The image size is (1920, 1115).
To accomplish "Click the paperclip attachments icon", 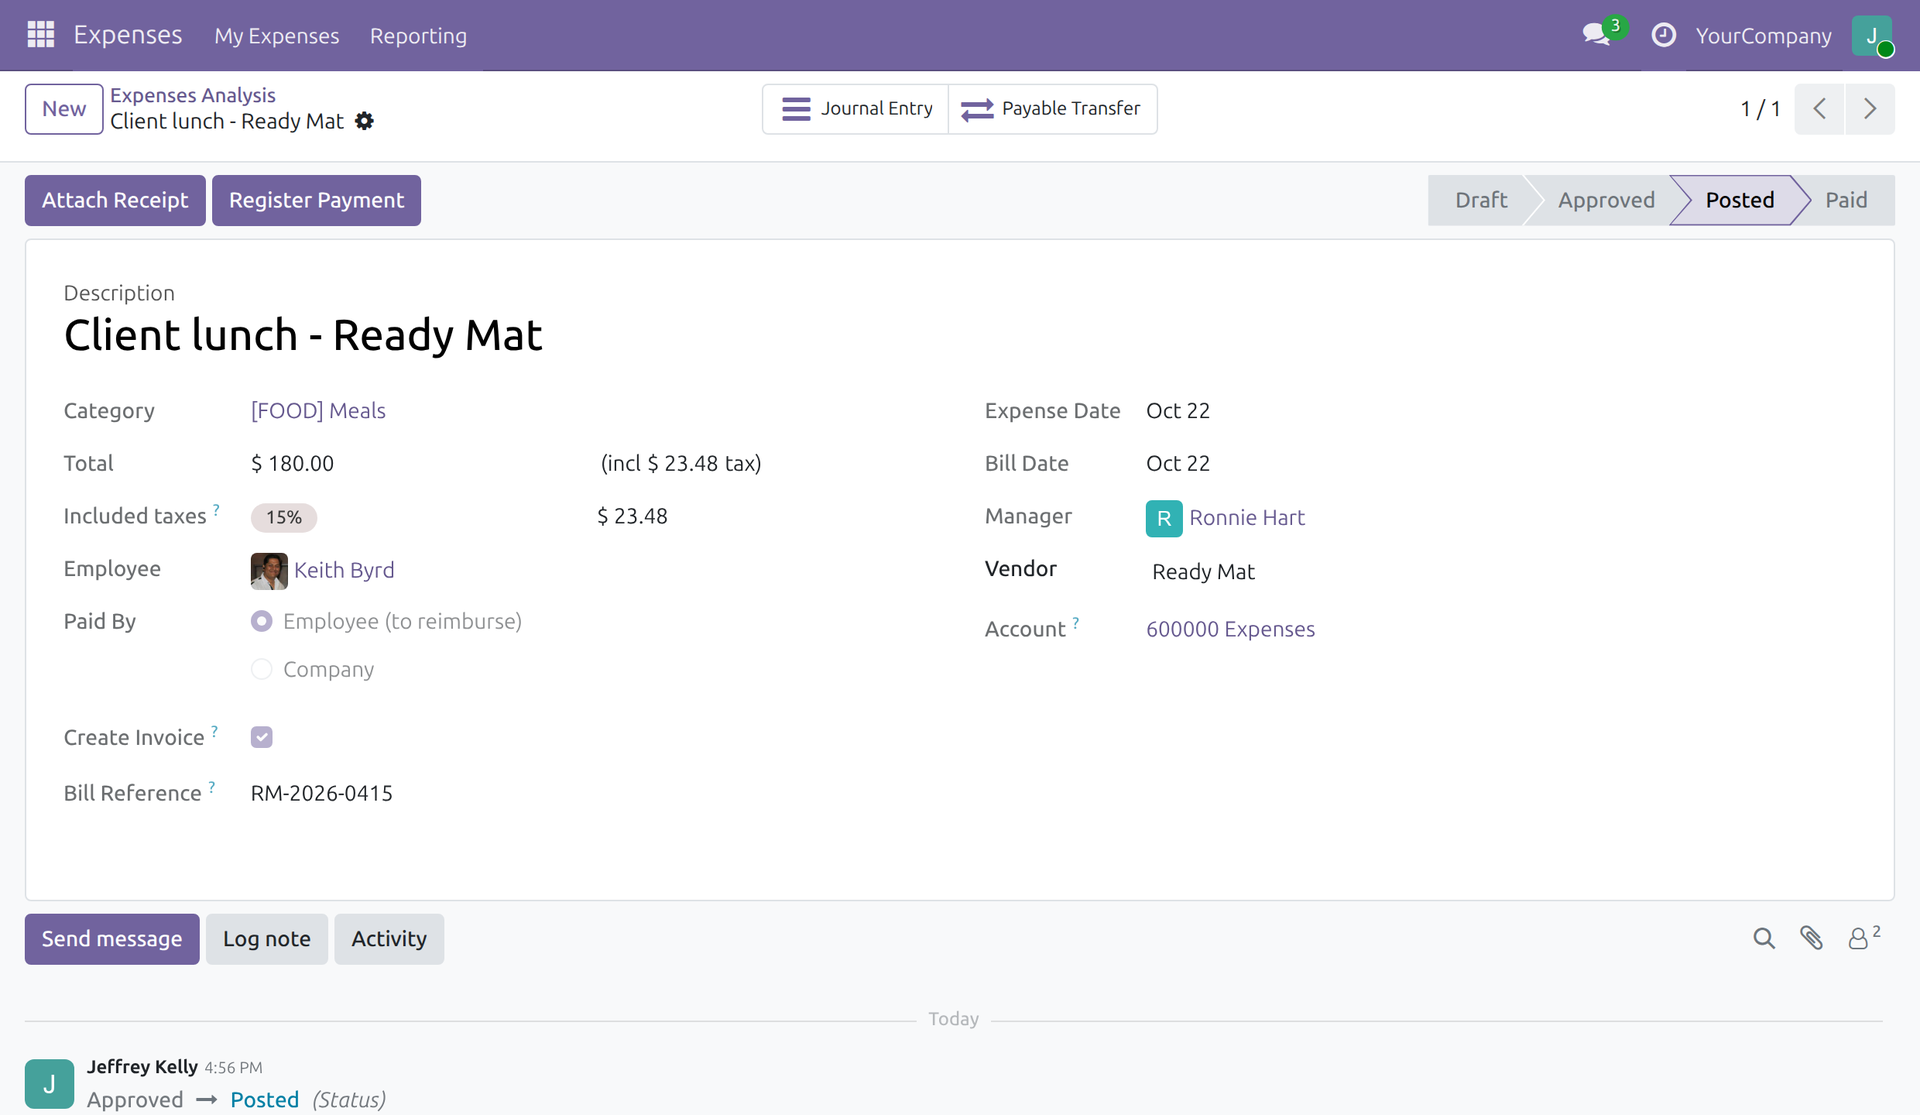I will [x=1811, y=938].
